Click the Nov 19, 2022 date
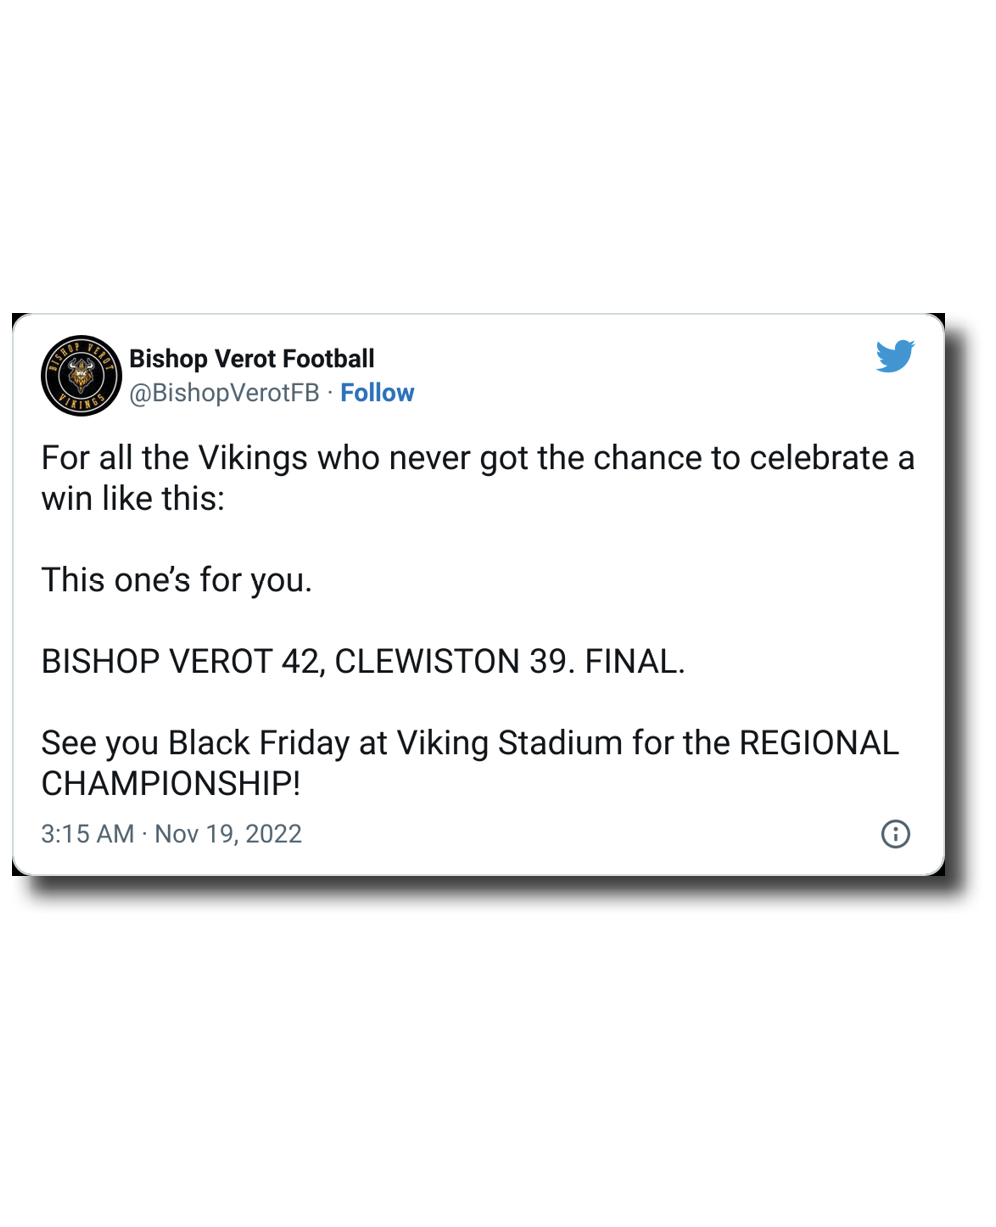This screenshot has height=1227, width=996. 228,834
